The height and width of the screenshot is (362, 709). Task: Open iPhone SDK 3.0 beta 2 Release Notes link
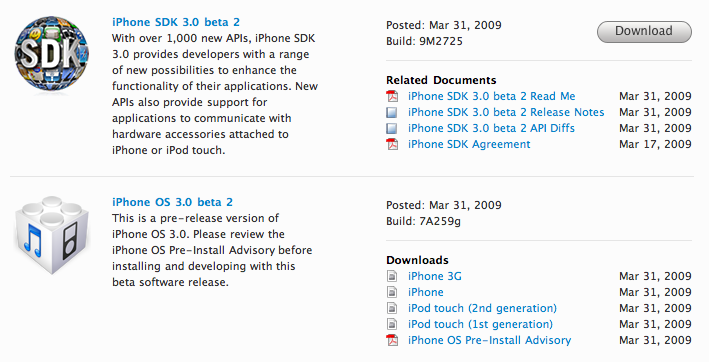[506, 112]
